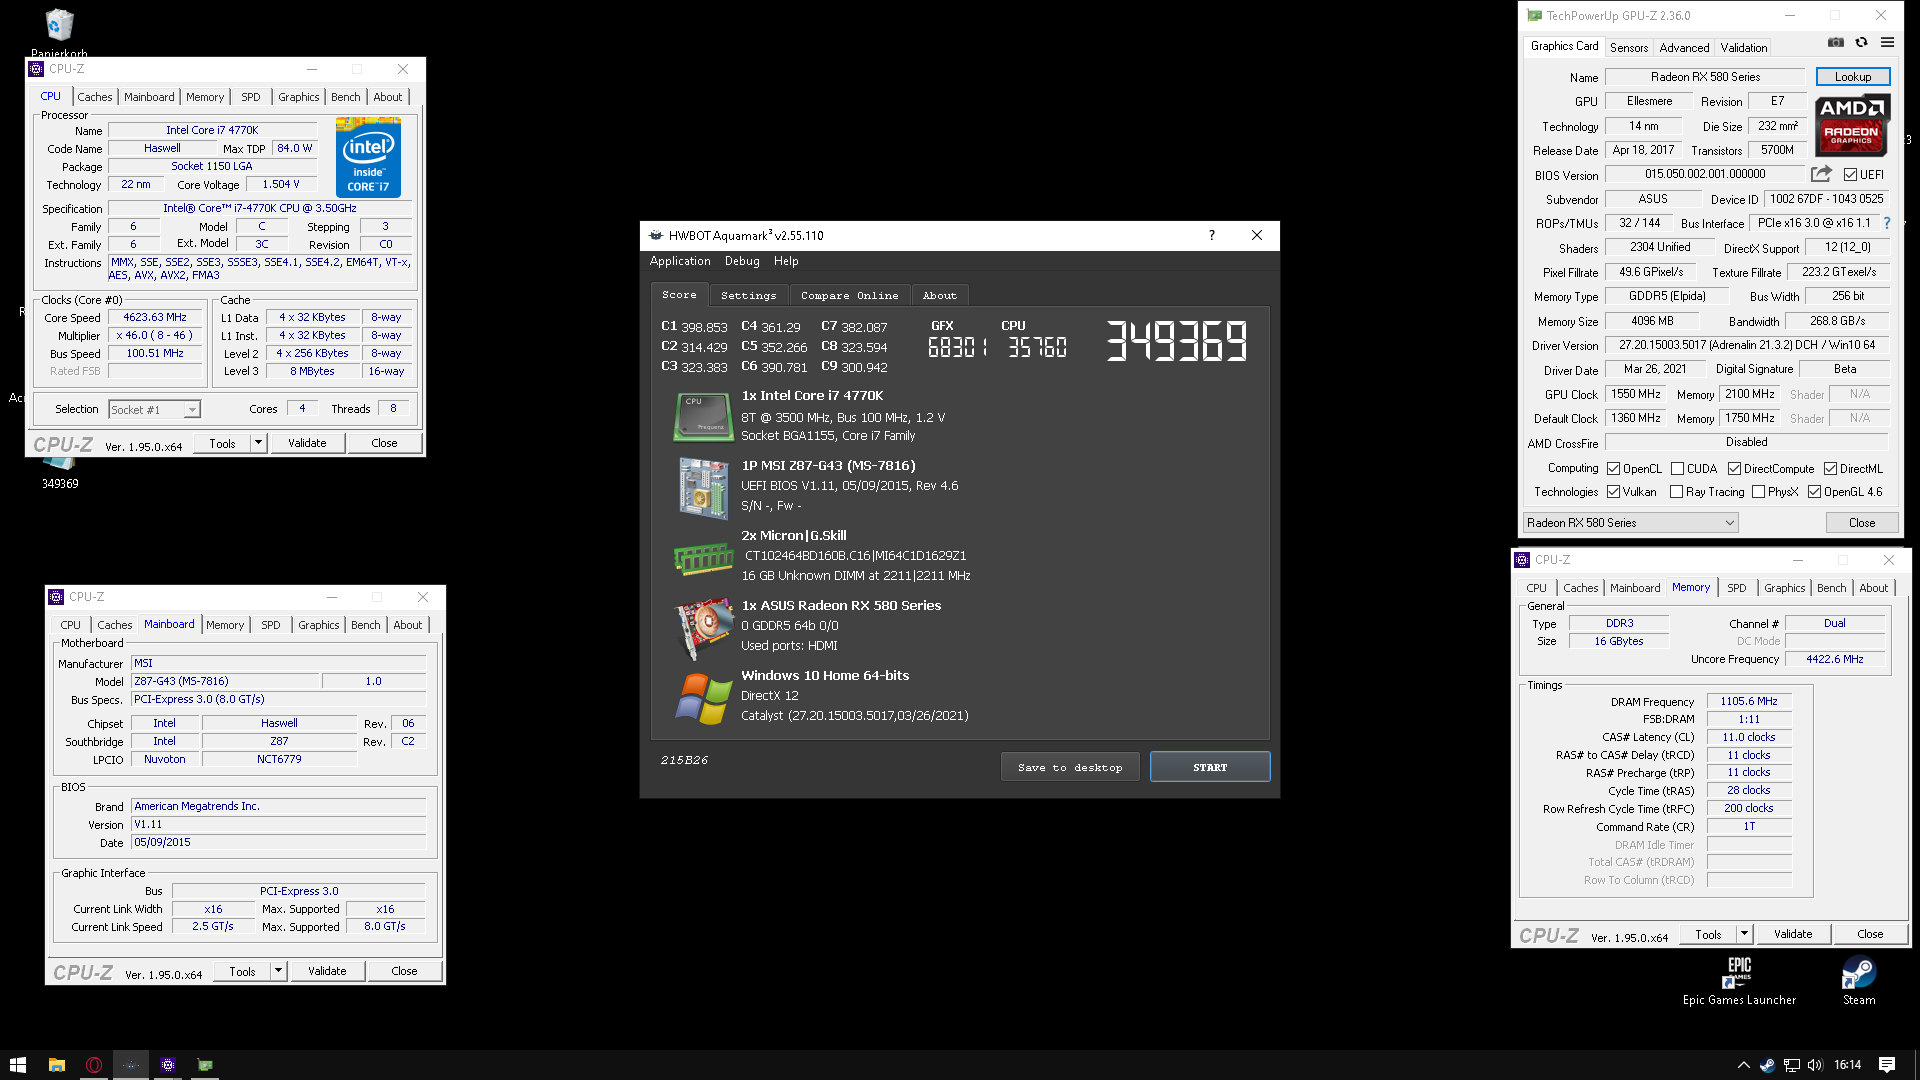Viewport: 1920px width, 1080px height.
Task: Click the BIOS Version share/export icon
Action: pyautogui.click(x=1821, y=174)
